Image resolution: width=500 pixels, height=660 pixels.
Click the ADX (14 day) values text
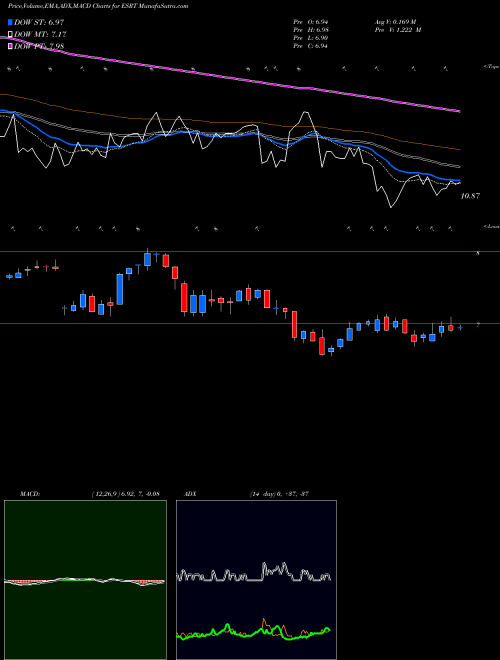tap(279, 494)
